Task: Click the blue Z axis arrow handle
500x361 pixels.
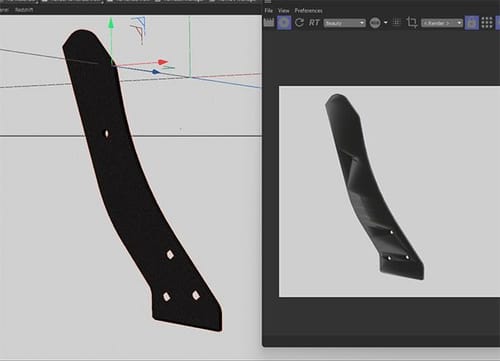Action: click(156, 72)
